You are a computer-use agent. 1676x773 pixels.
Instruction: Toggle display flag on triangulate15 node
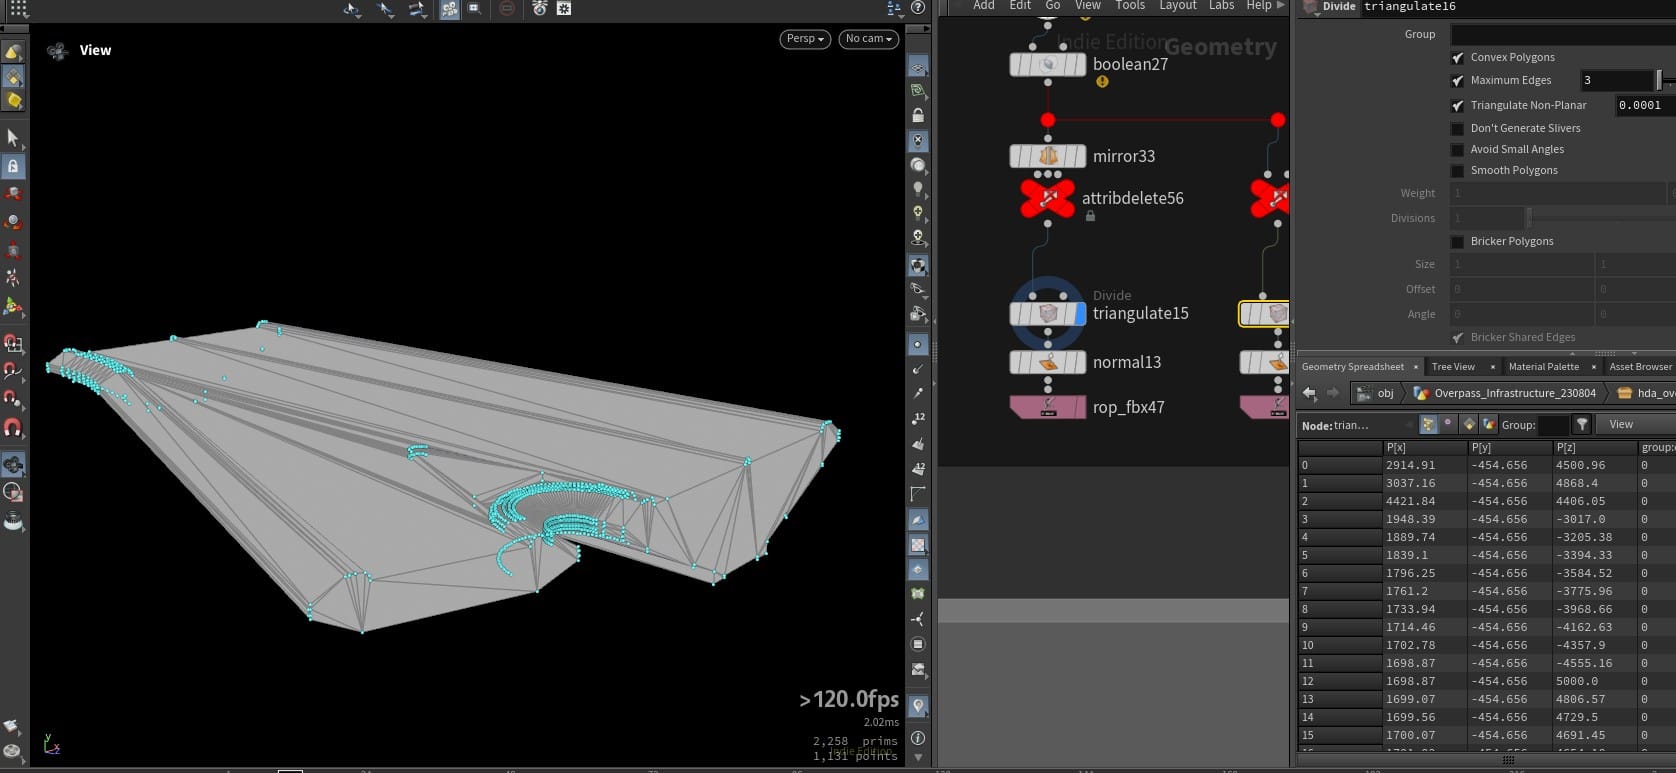point(1080,313)
